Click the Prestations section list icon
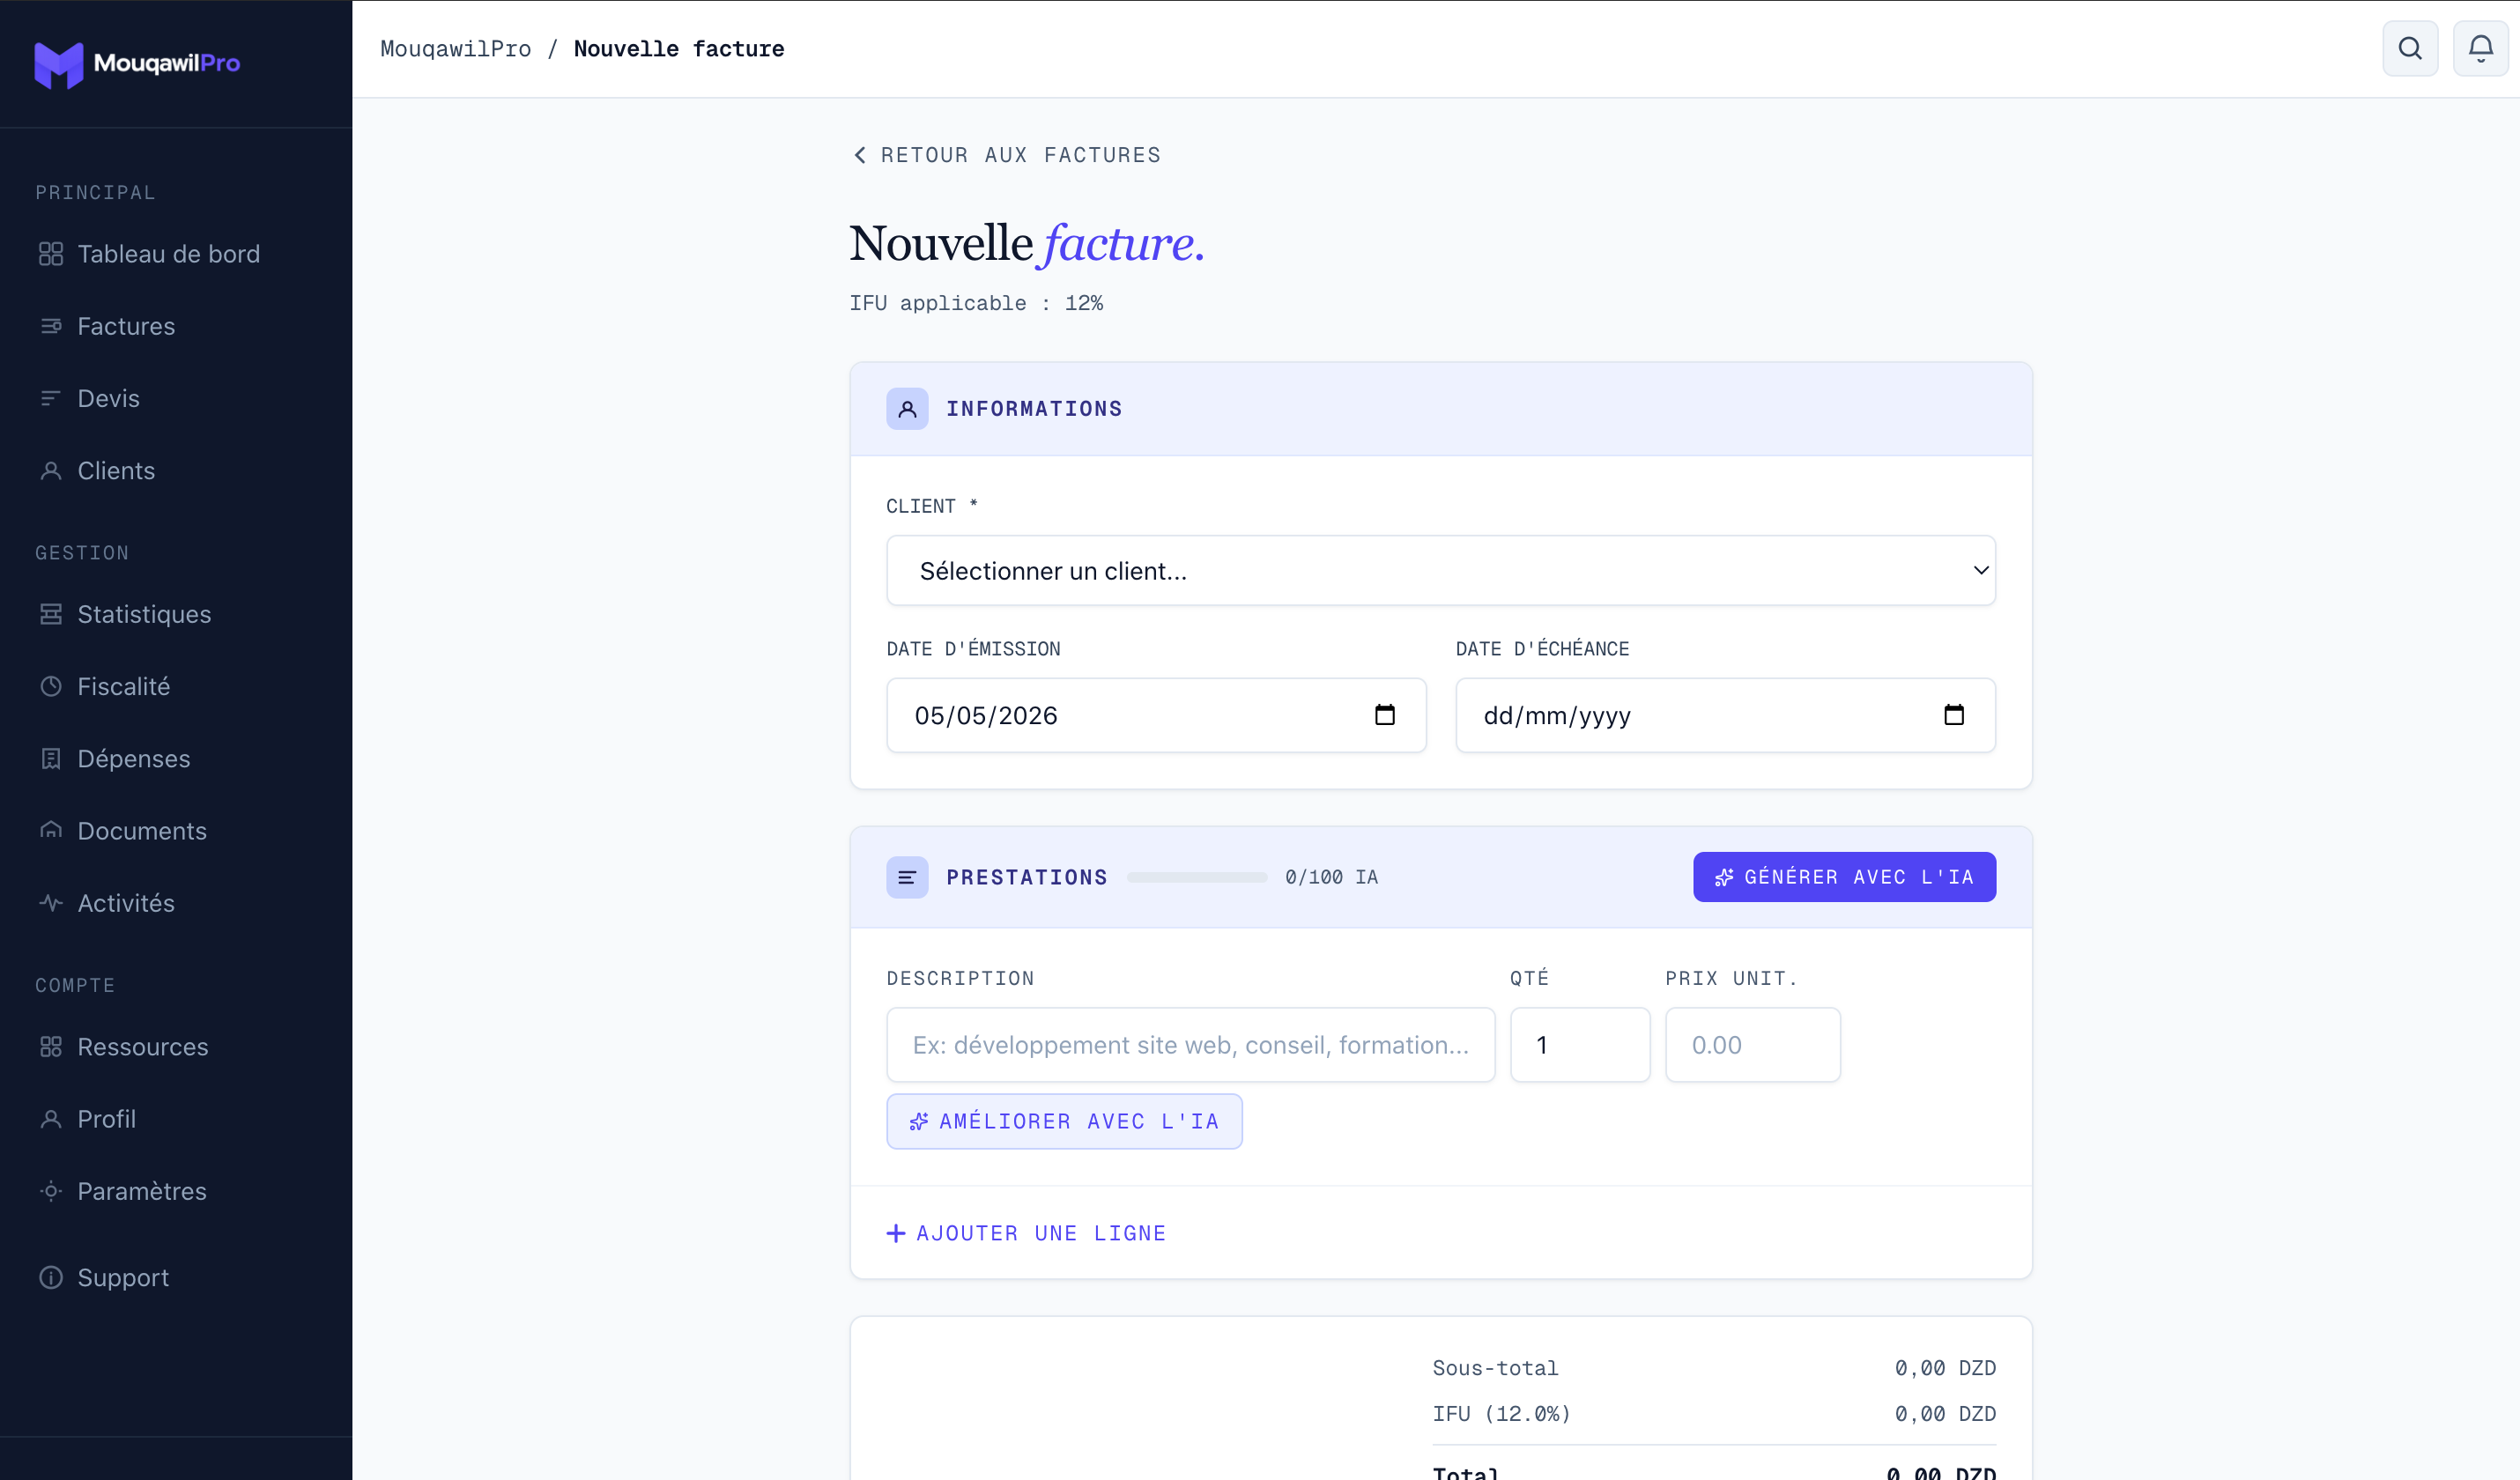This screenshot has height=1480, width=2520. (907, 877)
